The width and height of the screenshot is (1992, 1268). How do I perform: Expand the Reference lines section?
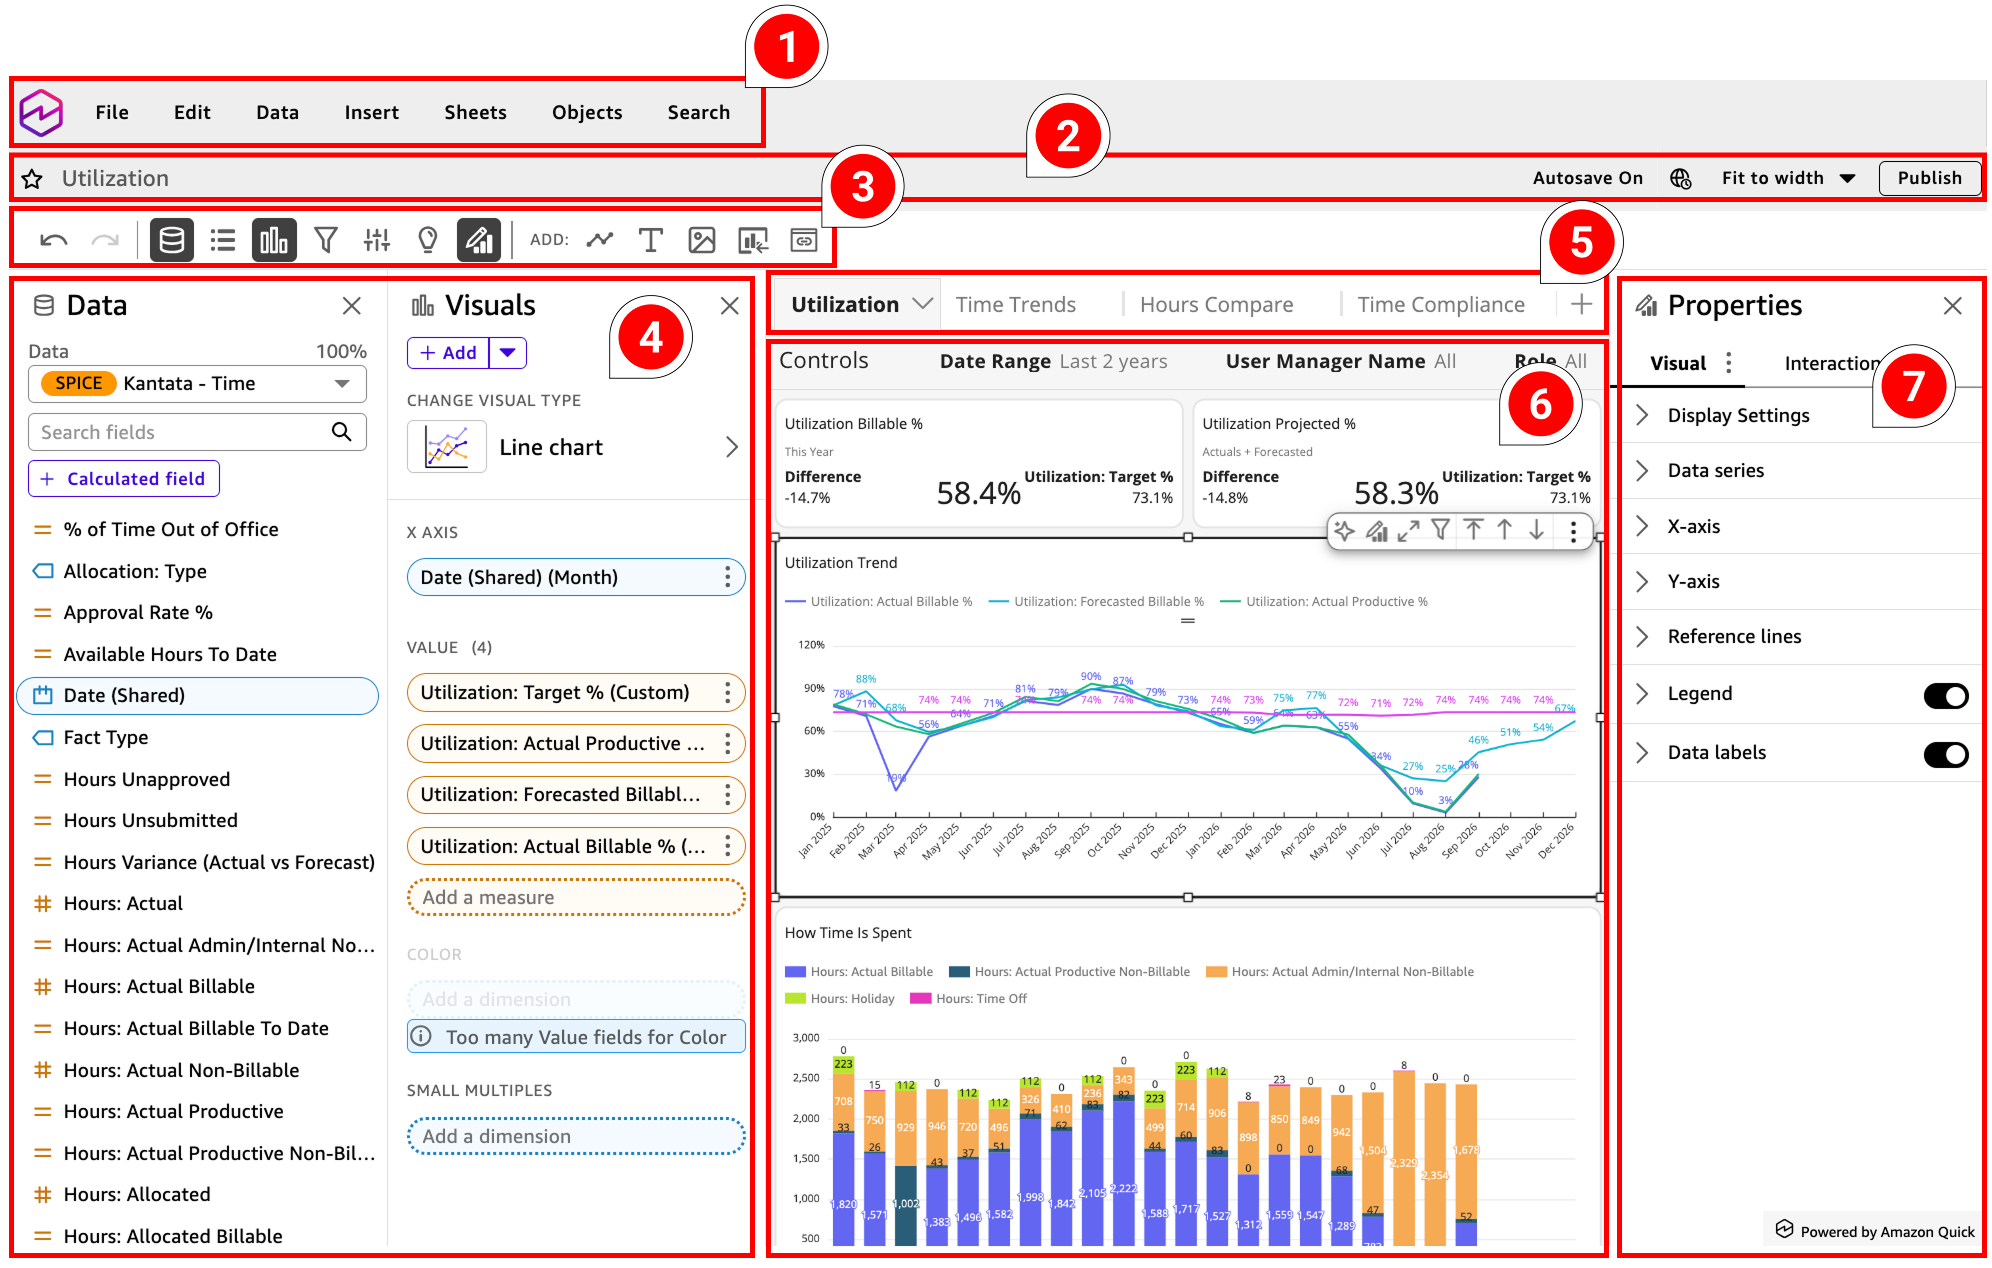pos(1734,637)
